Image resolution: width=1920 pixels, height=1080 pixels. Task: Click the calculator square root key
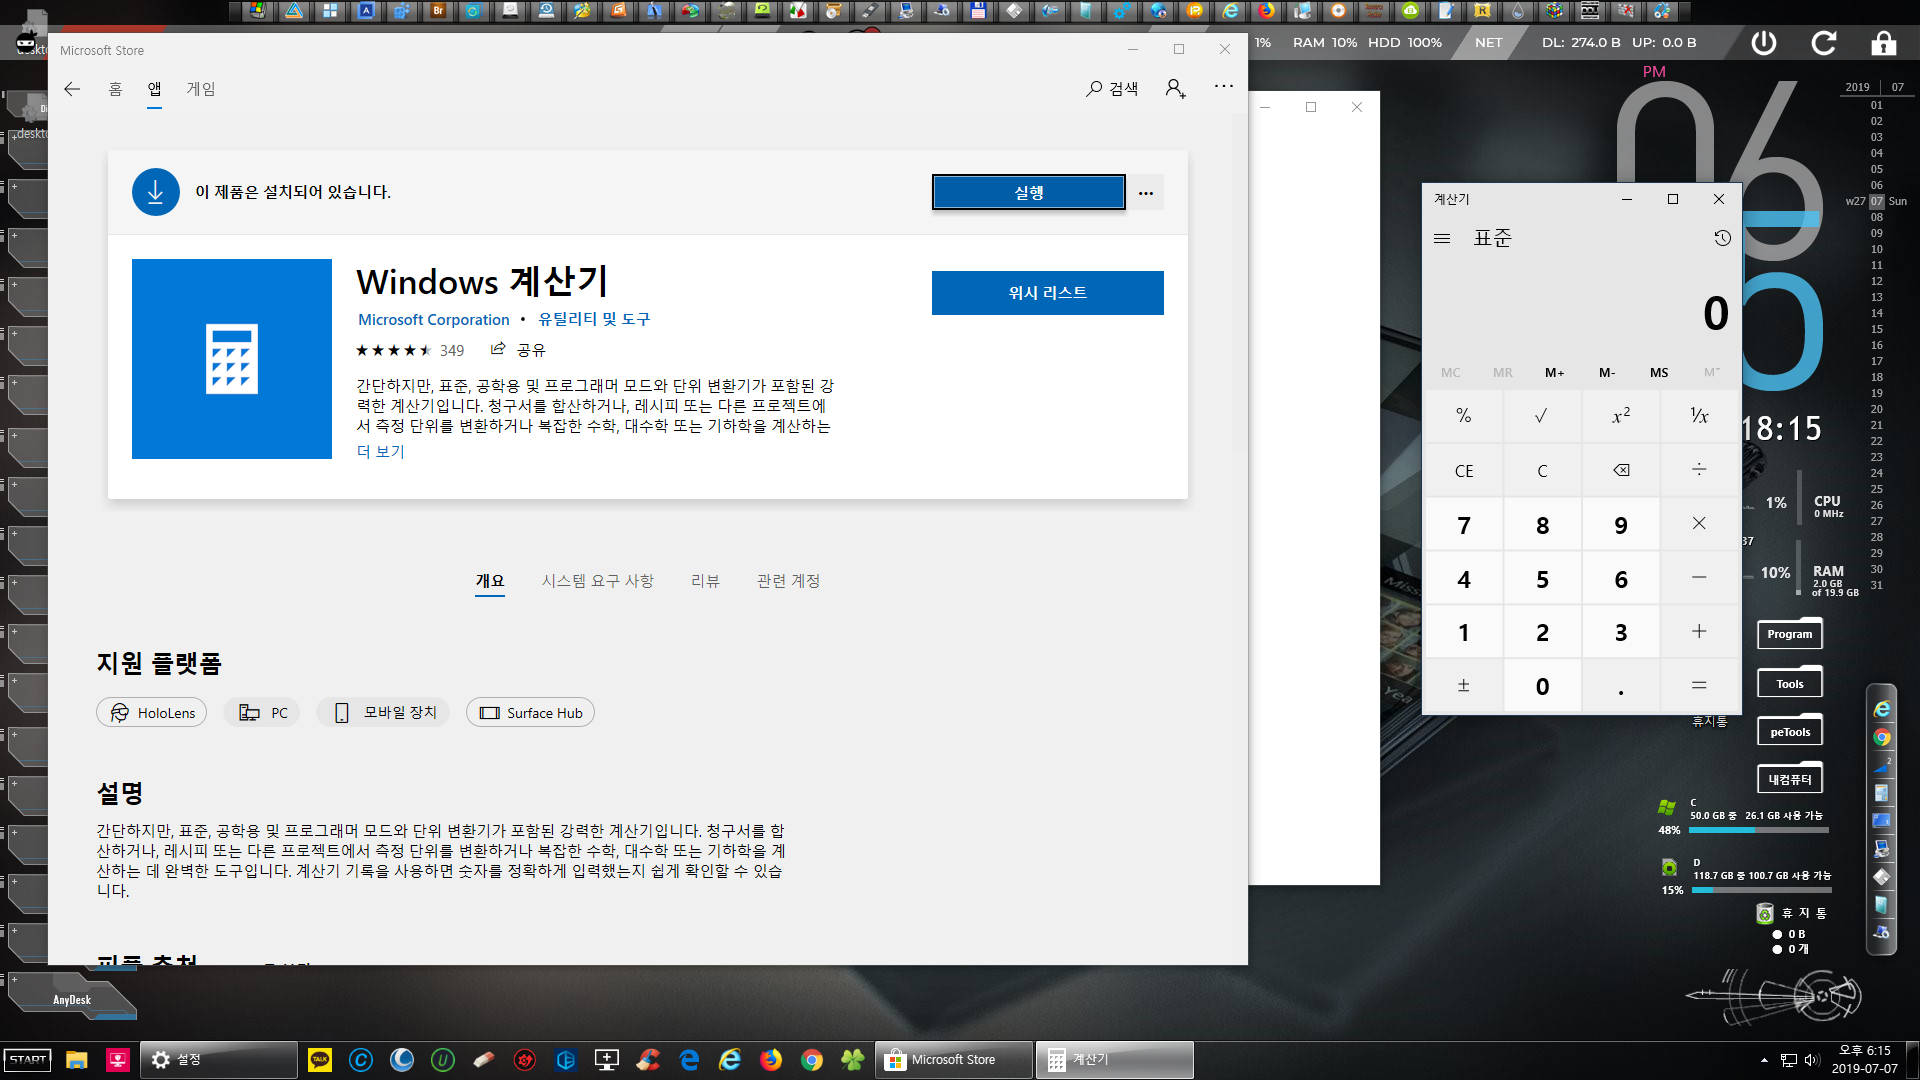pyautogui.click(x=1541, y=416)
